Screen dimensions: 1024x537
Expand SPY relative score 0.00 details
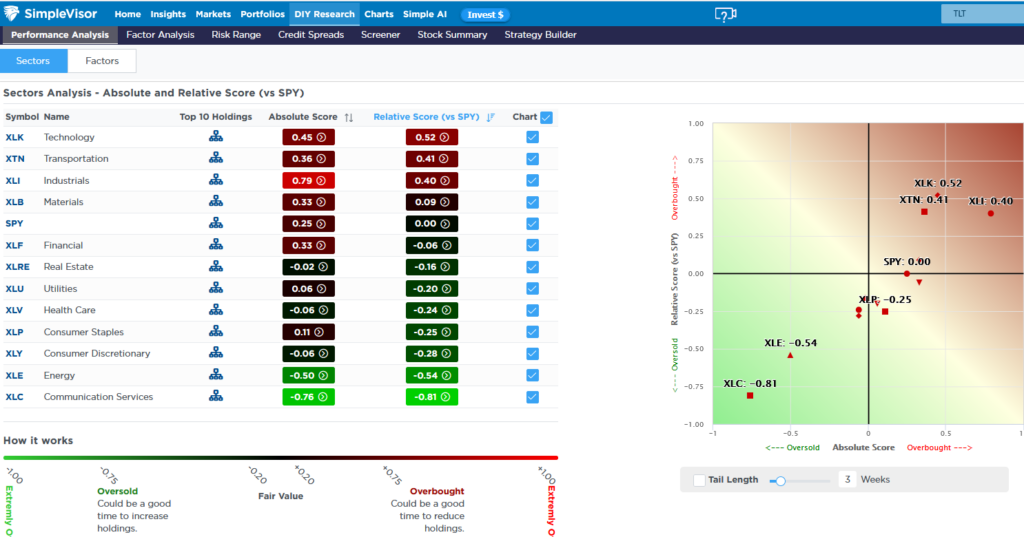click(x=432, y=223)
